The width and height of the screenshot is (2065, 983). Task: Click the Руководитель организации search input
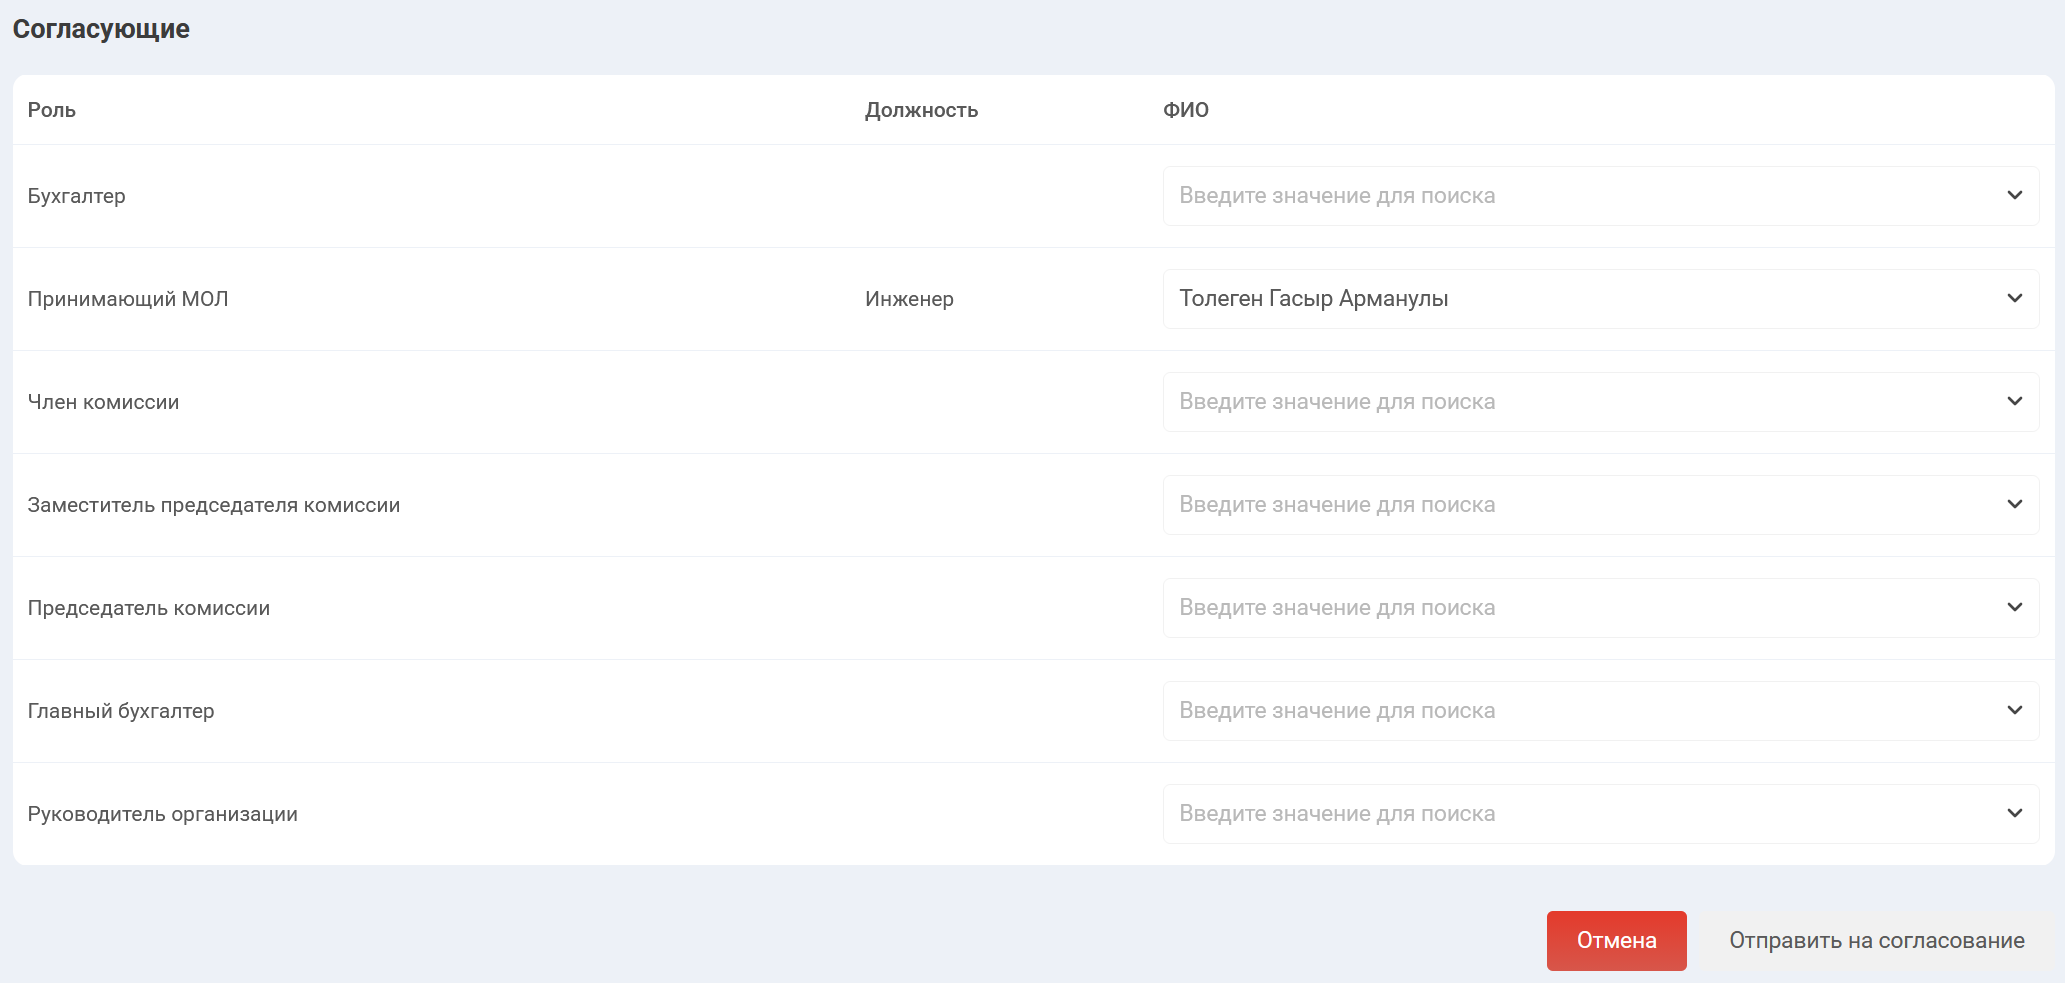1580,814
